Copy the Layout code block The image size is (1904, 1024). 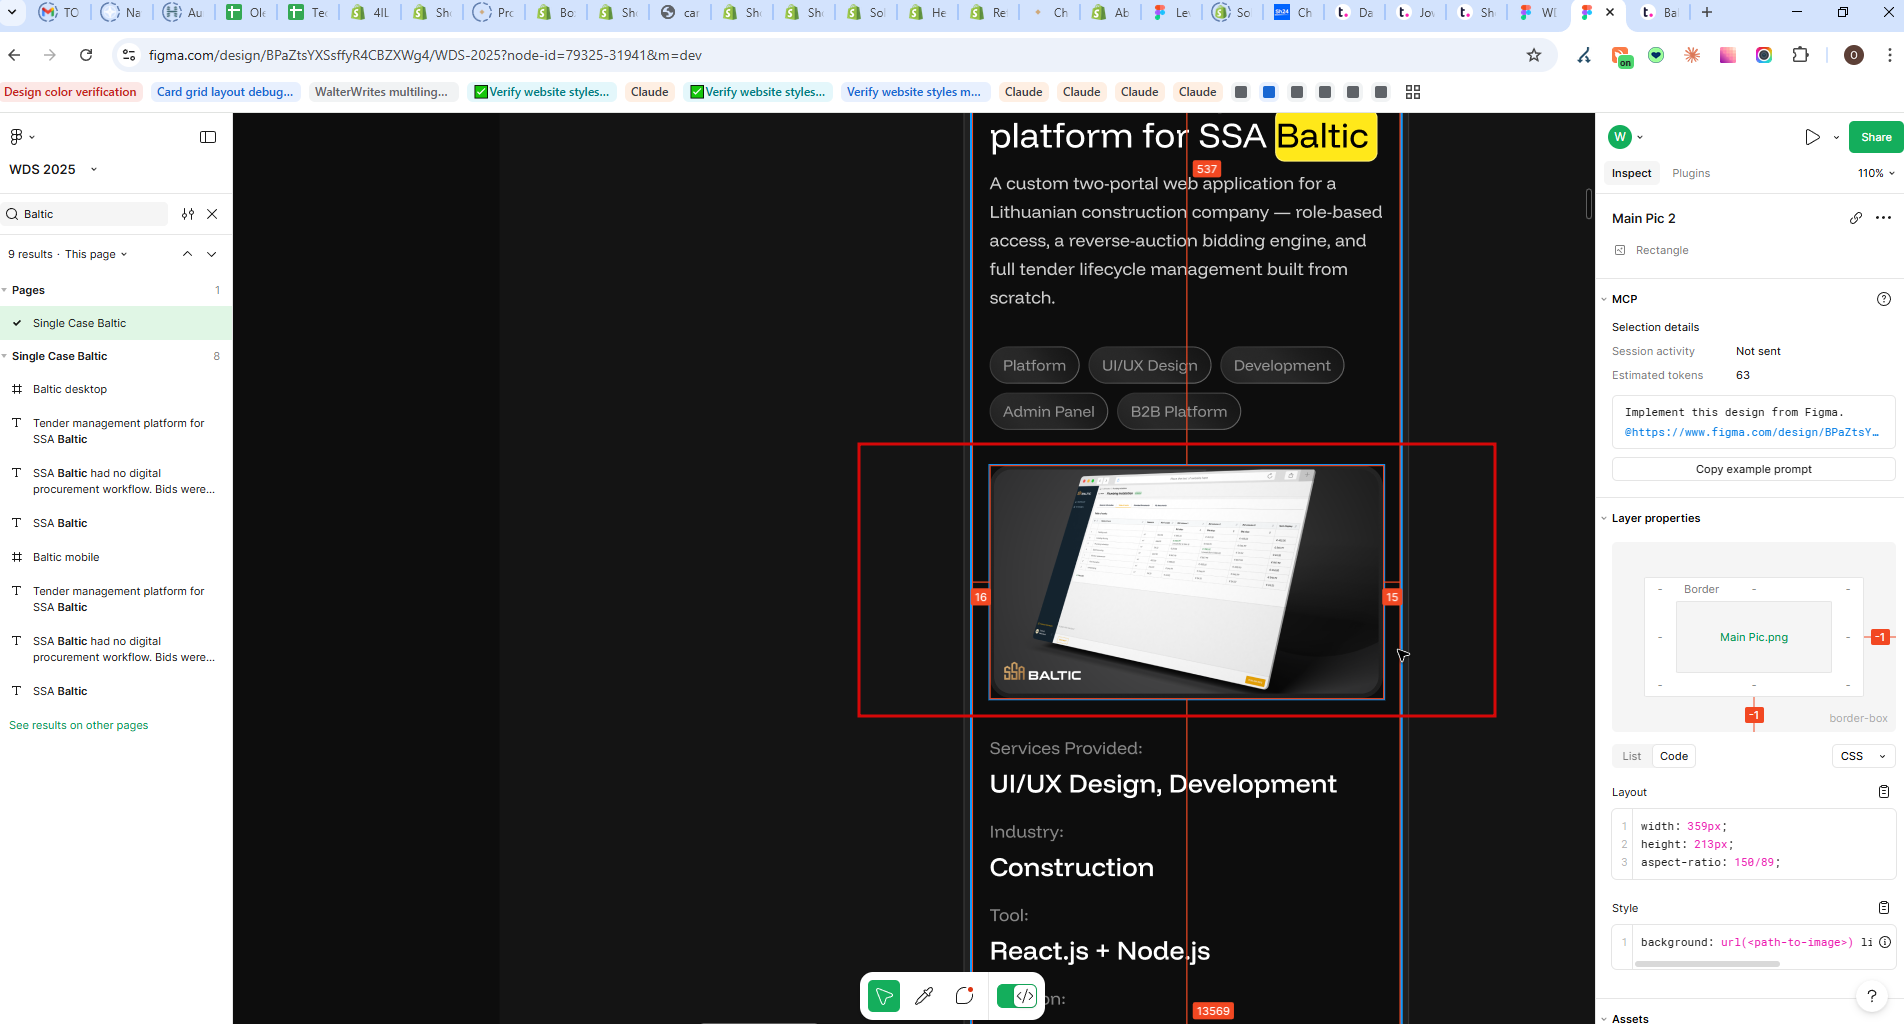pyautogui.click(x=1884, y=792)
